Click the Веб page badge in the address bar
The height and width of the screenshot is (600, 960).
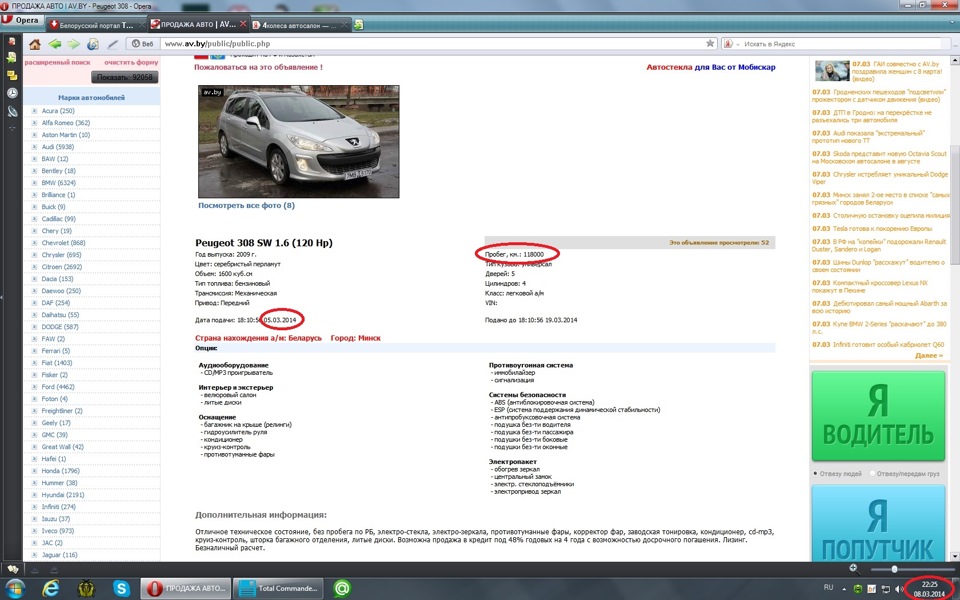click(x=143, y=44)
